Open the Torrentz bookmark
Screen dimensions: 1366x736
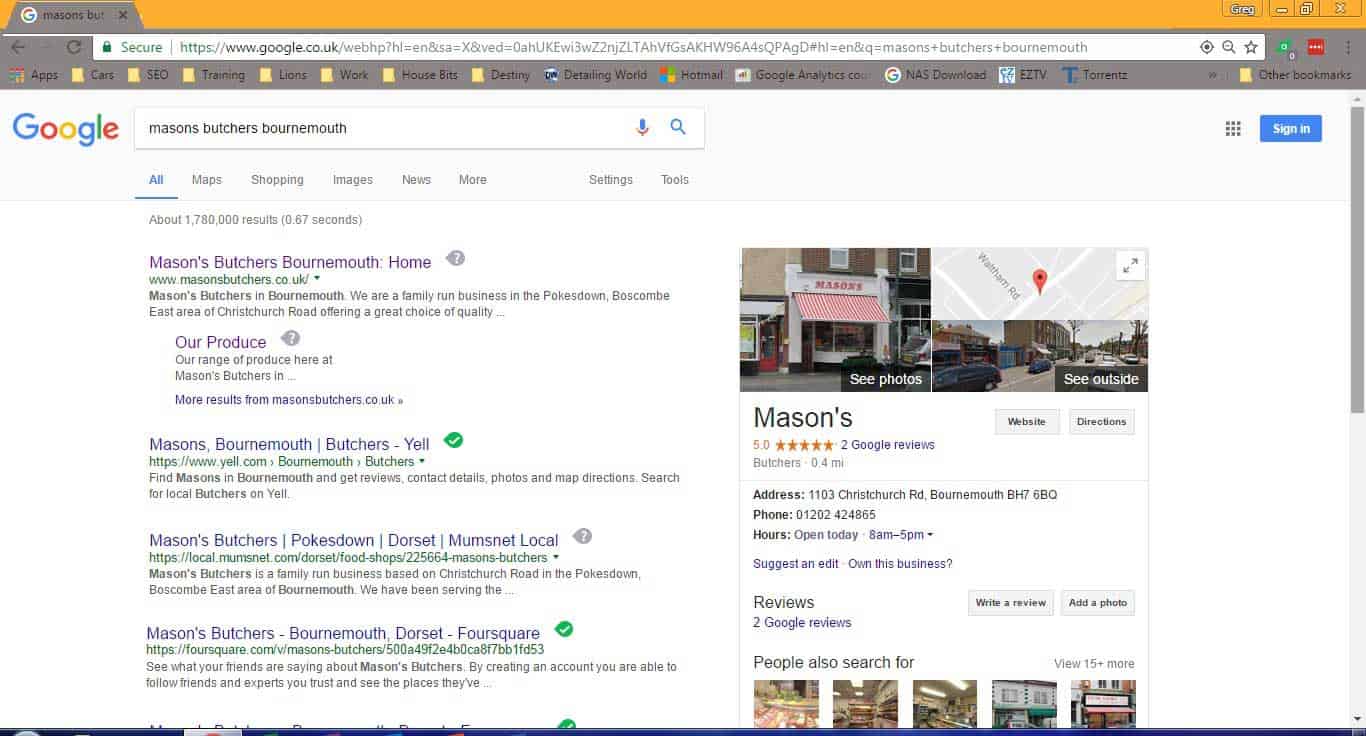[1094, 75]
